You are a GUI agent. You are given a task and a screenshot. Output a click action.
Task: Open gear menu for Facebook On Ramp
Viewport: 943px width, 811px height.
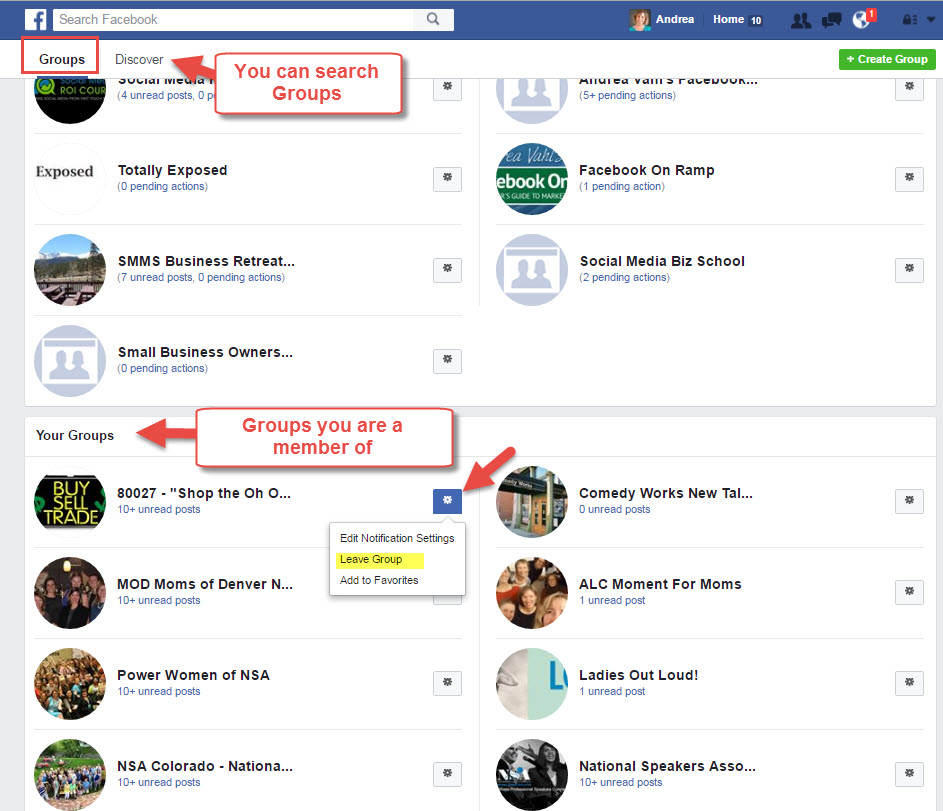pos(908,179)
